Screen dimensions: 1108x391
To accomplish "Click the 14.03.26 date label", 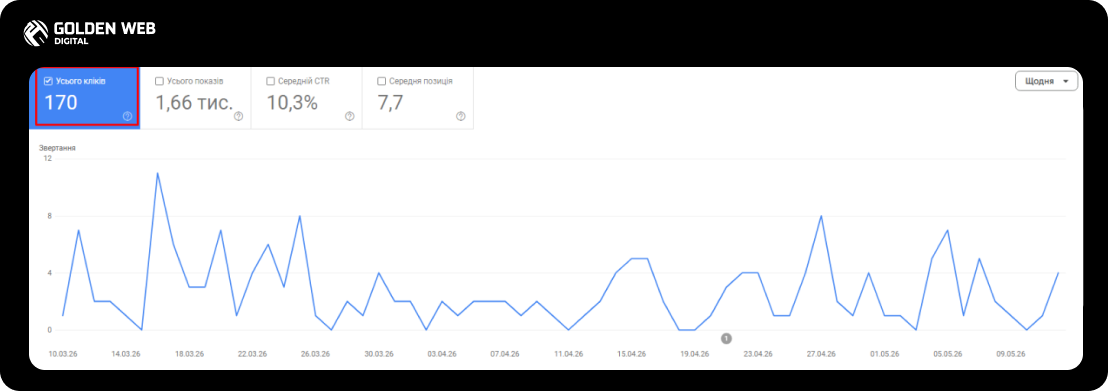I will [126, 354].
